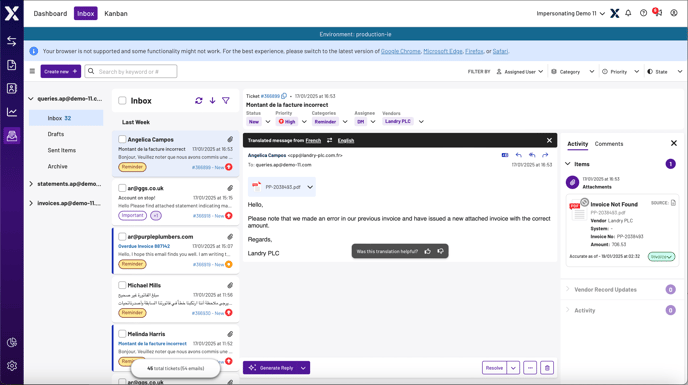Open State filter dropdown

tap(665, 72)
